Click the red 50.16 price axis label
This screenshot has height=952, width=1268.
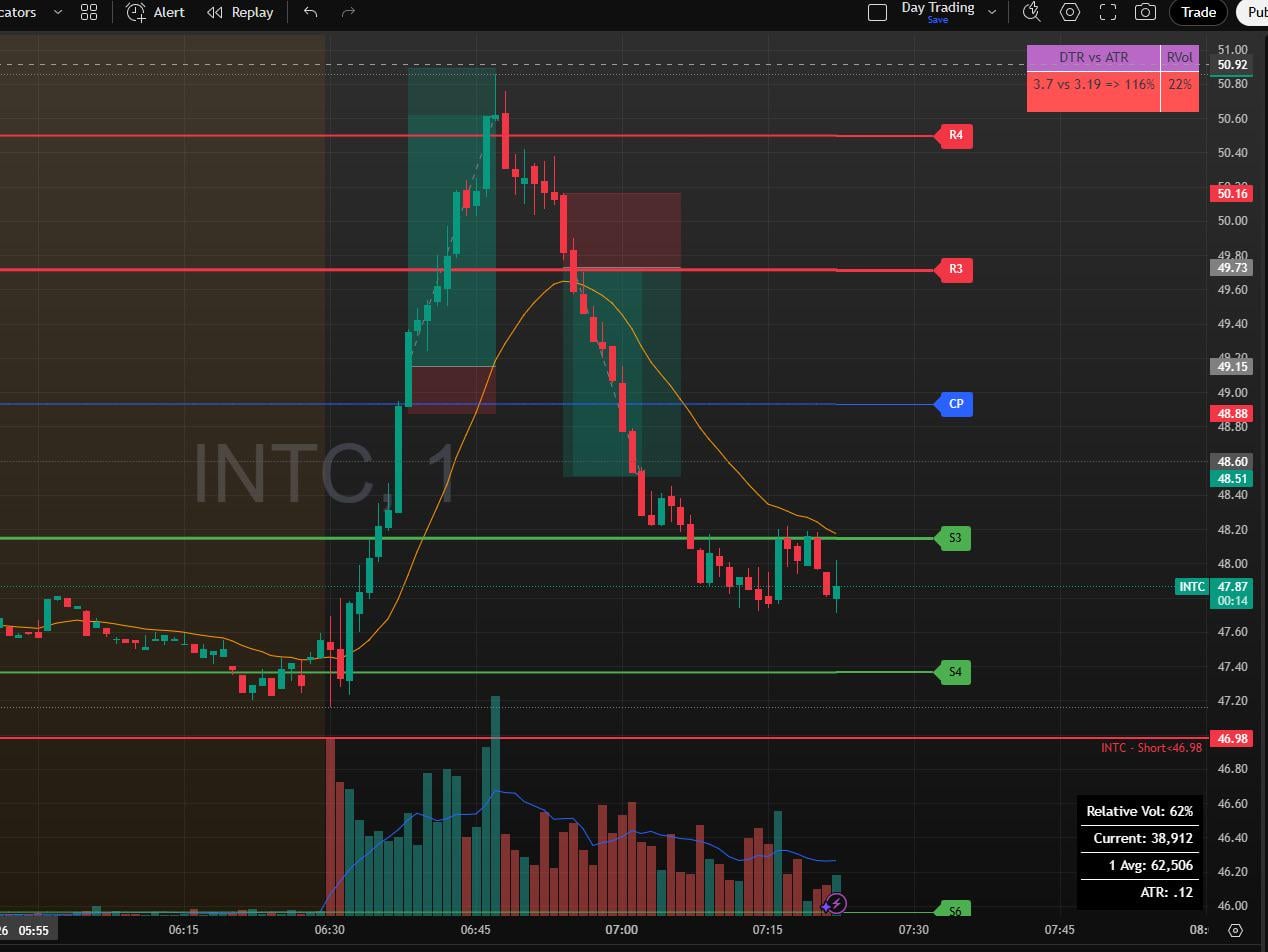(1230, 193)
